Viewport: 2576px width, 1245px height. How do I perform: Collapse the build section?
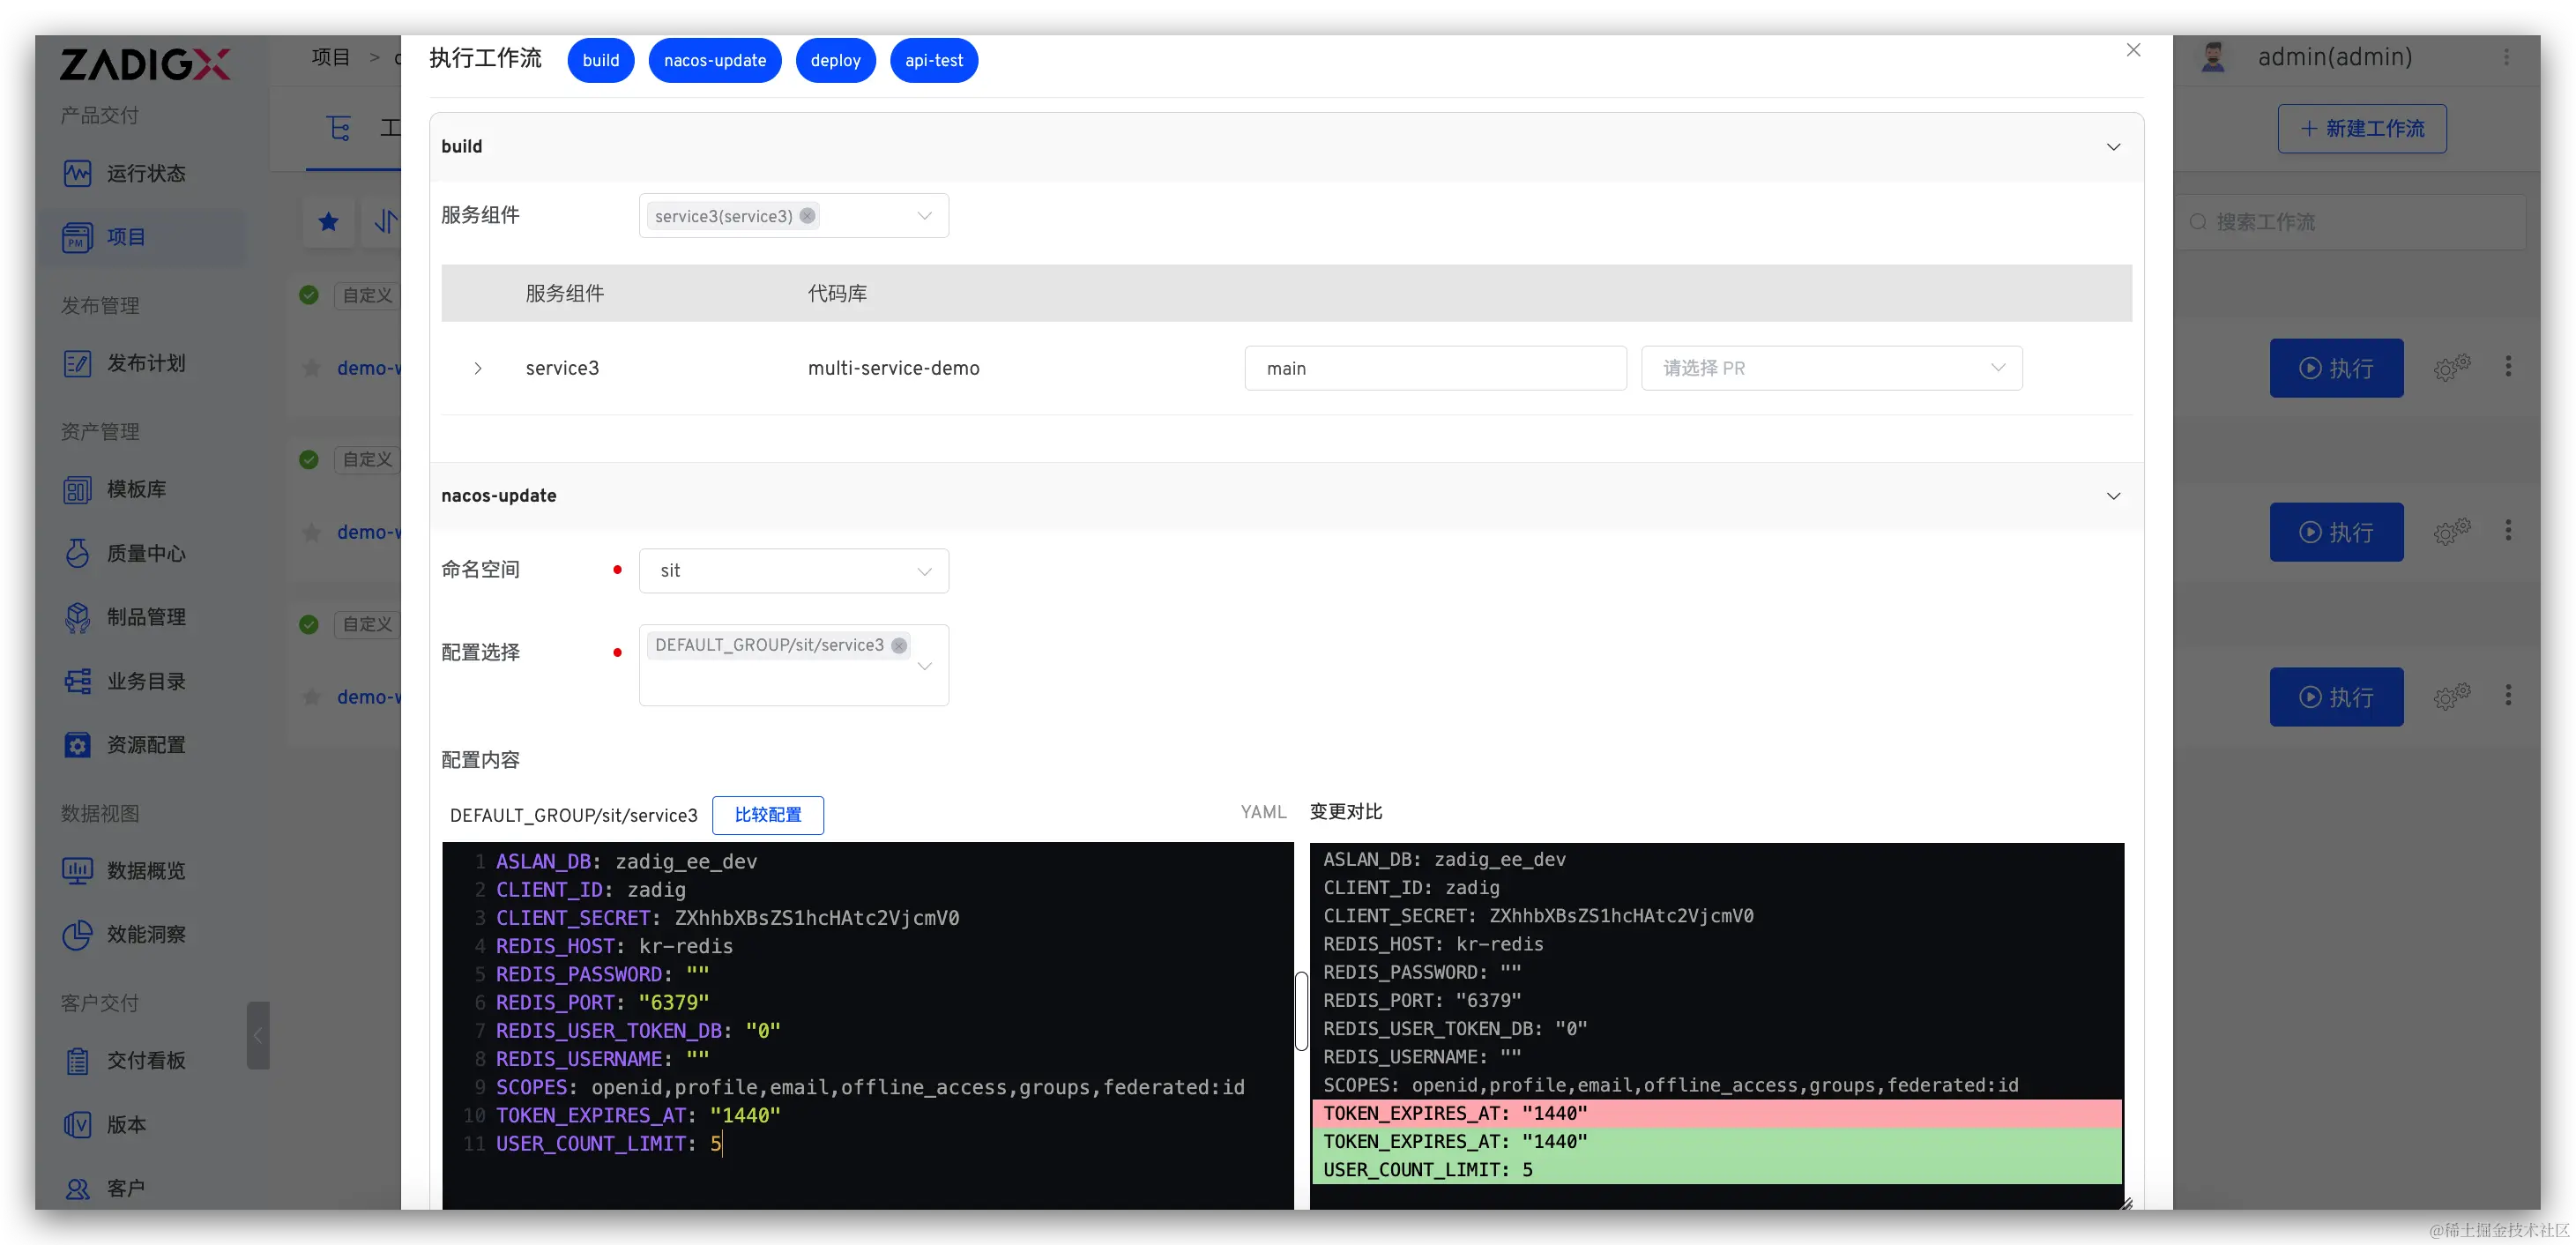click(x=2113, y=147)
